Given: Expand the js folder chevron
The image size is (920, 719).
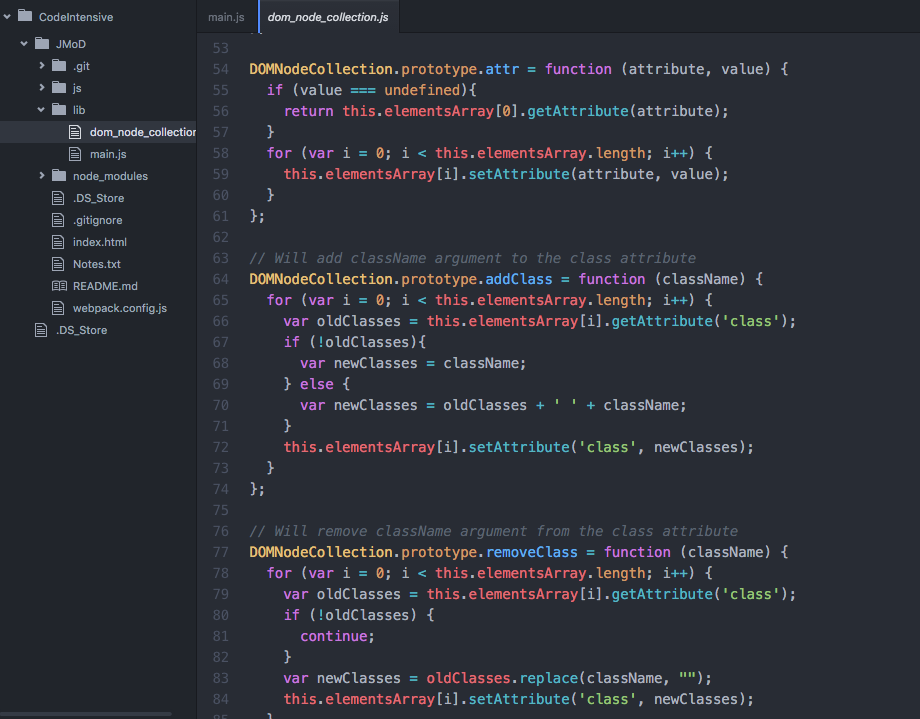Looking at the screenshot, I should point(42,87).
